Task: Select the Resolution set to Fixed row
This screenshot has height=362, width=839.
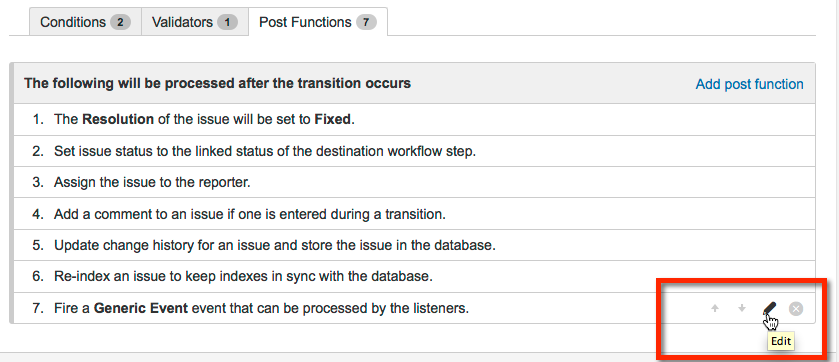Action: point(414,119)
